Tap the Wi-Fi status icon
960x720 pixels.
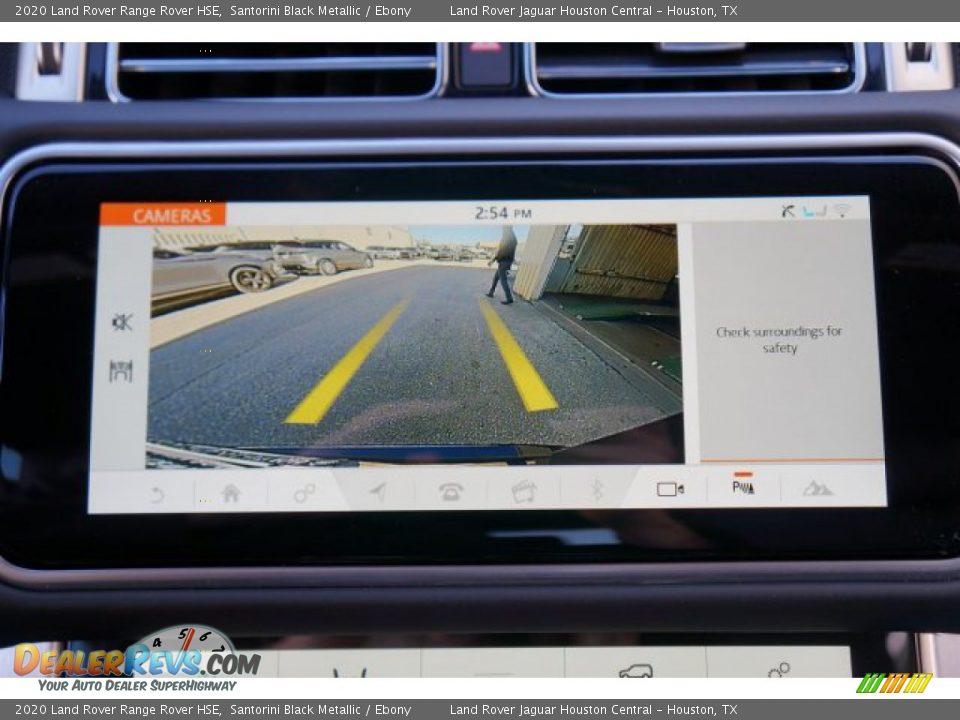[x=843, y=211]
